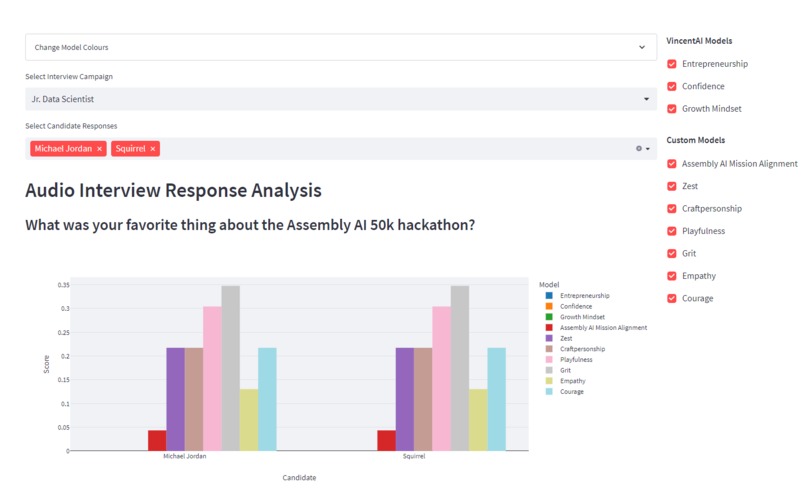Uncheck the Grit custom model checkbox

click(x=672, y=253)
